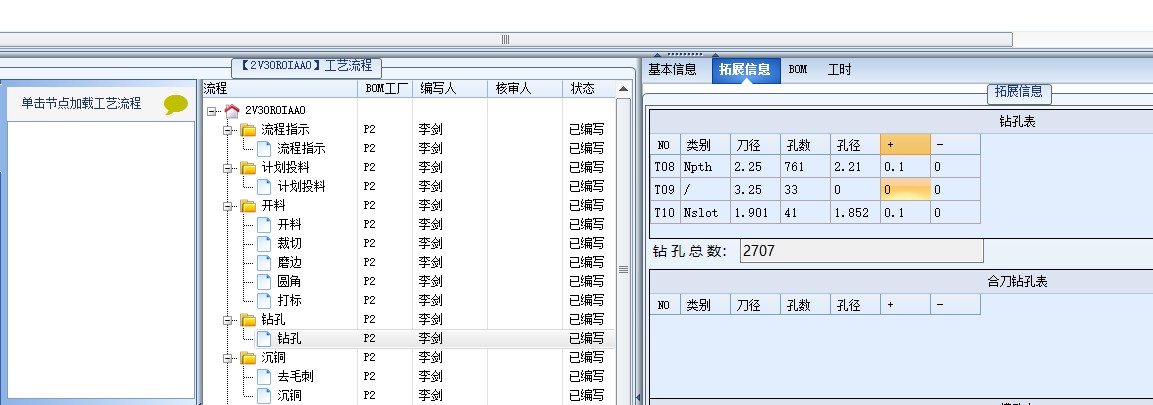Viewport: 1153px width, 405px height.
Task: Select the 计划投料 child step
Action: pyautogui.click(x=301, y=187)
